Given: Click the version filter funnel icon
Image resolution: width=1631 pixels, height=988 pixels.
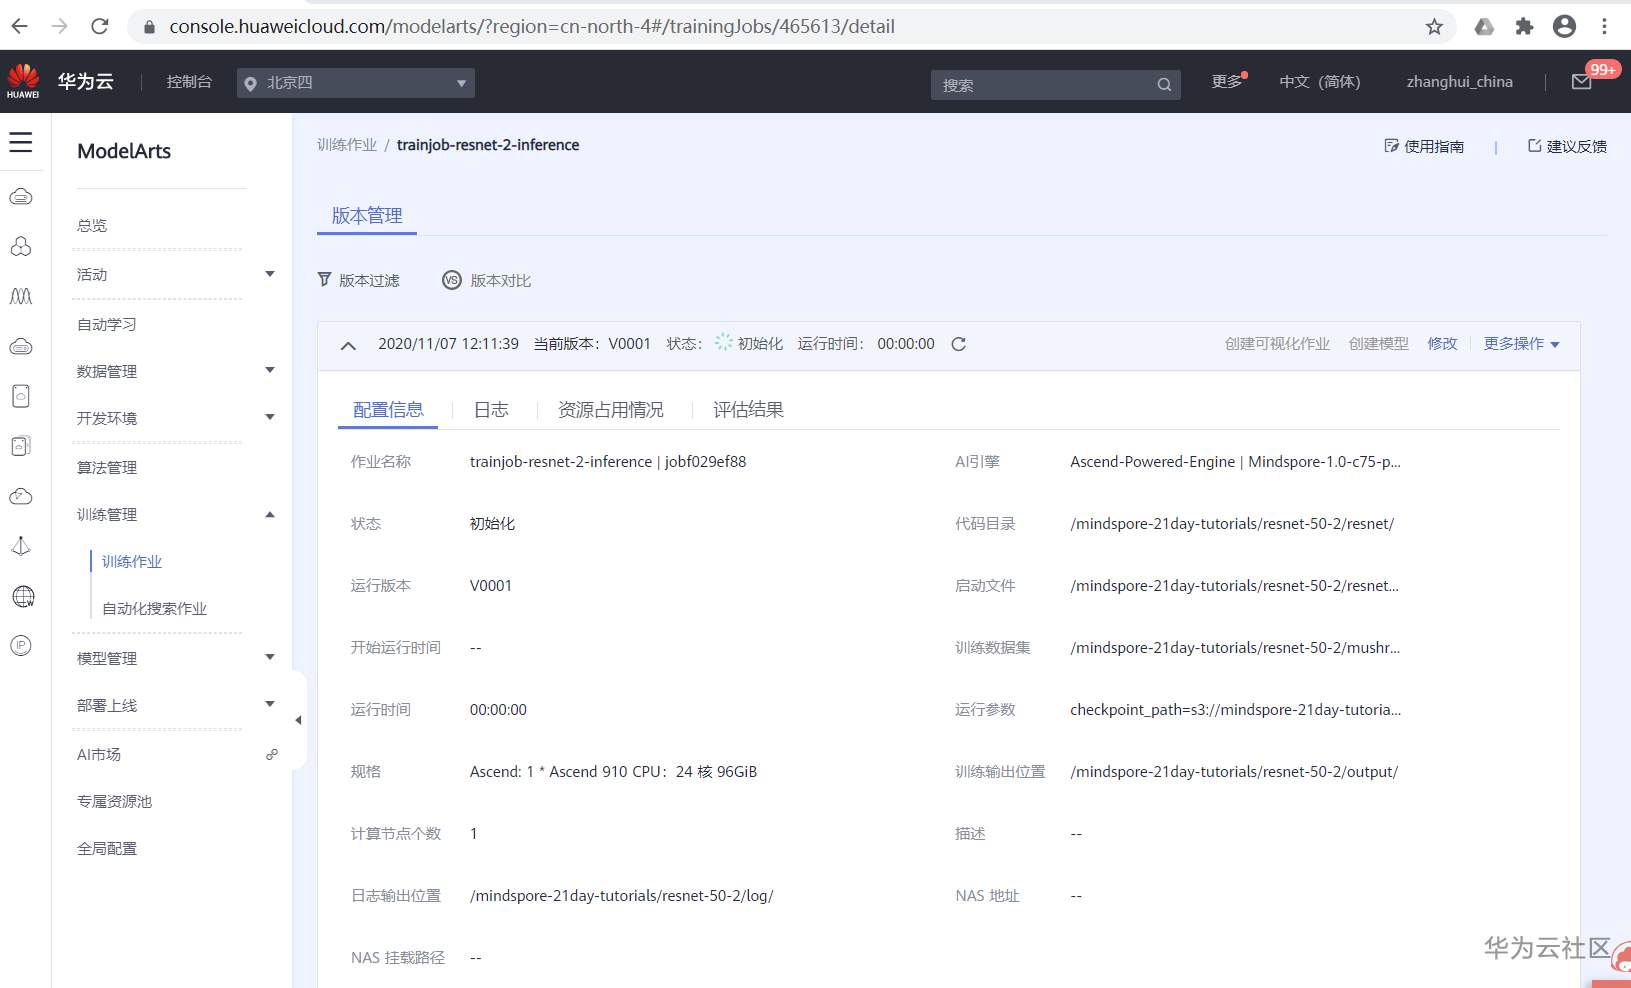Looking at the screenshot, I should tap(324, 280).
